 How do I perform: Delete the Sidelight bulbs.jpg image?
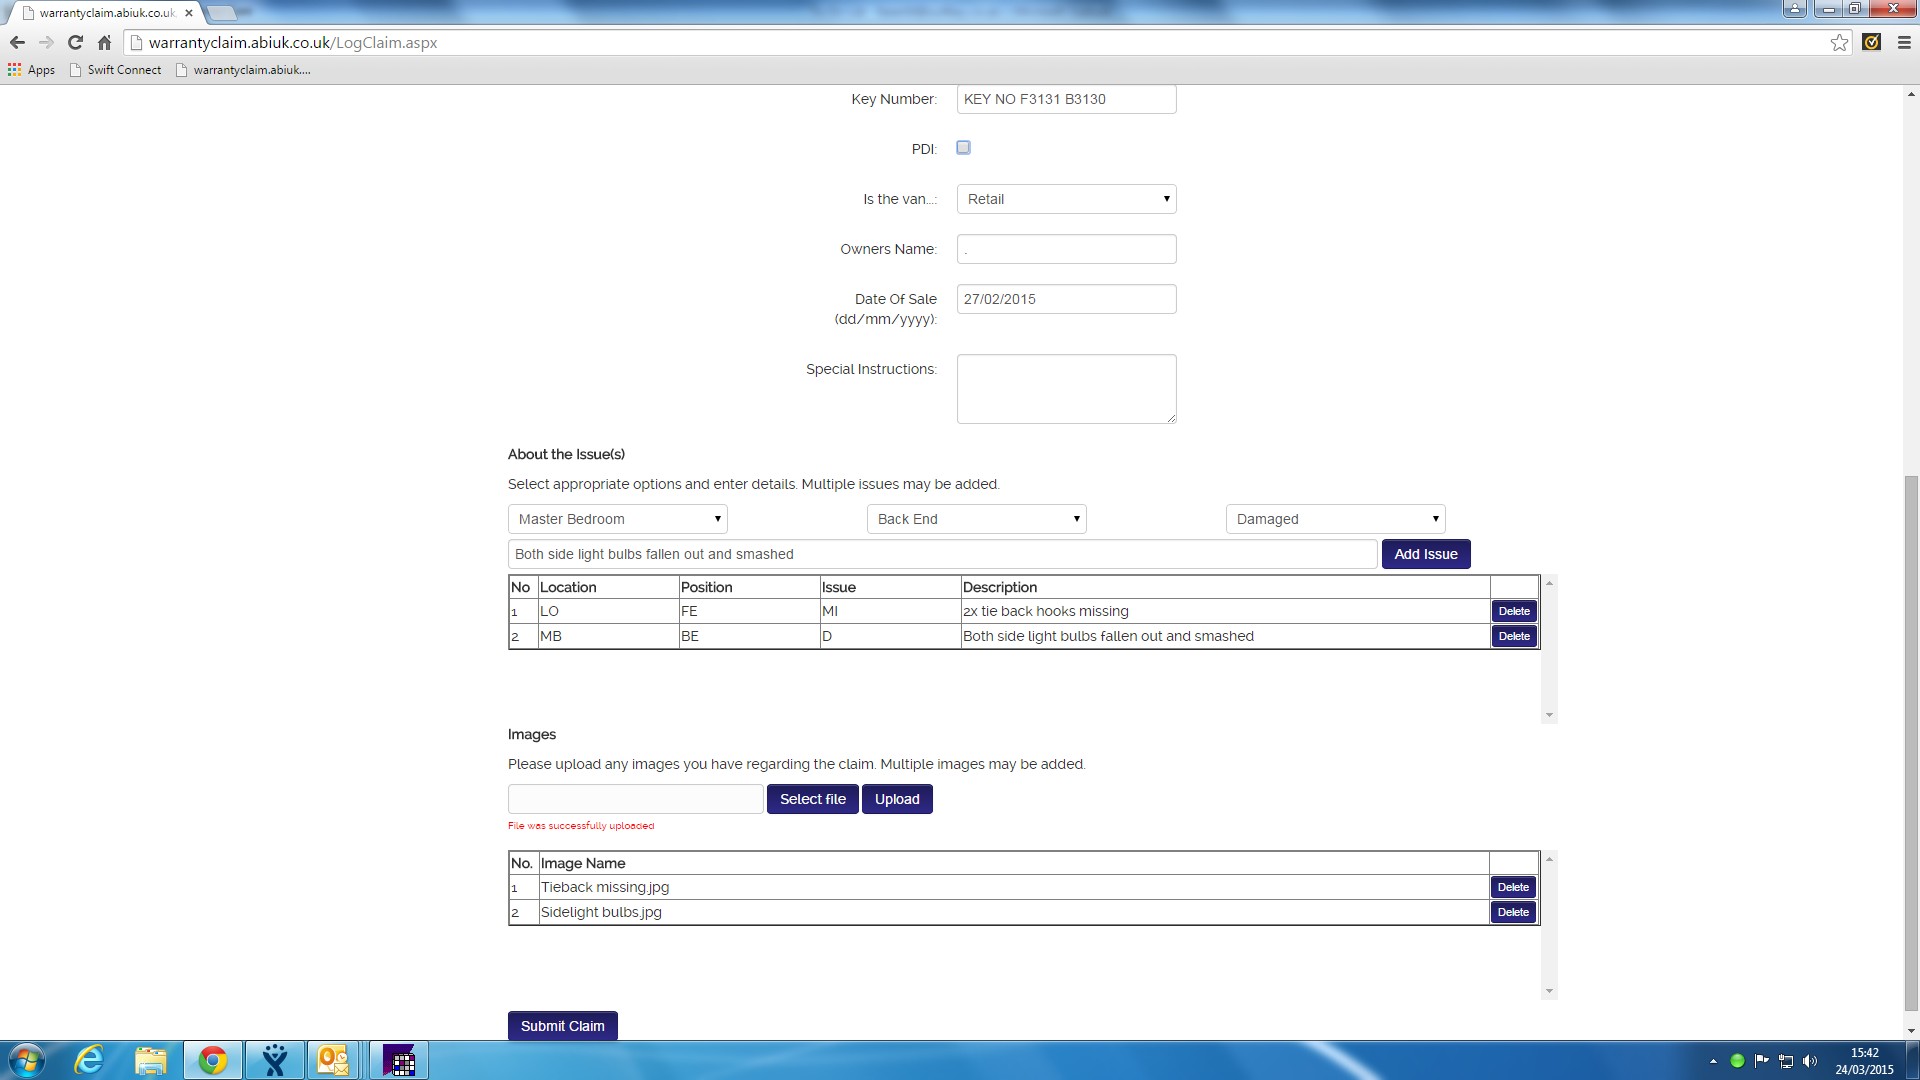(x=1513, y=912)
